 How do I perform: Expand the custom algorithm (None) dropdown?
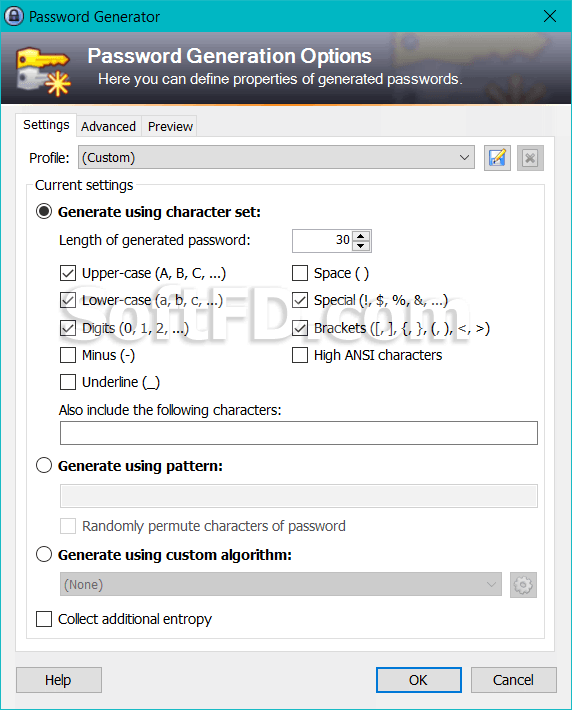click(x=281, y=585)
